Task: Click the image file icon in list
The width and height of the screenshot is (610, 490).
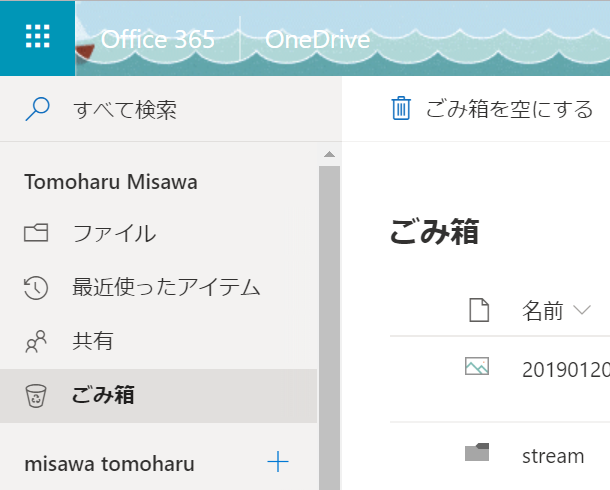Action: click(x=477, y=366)
